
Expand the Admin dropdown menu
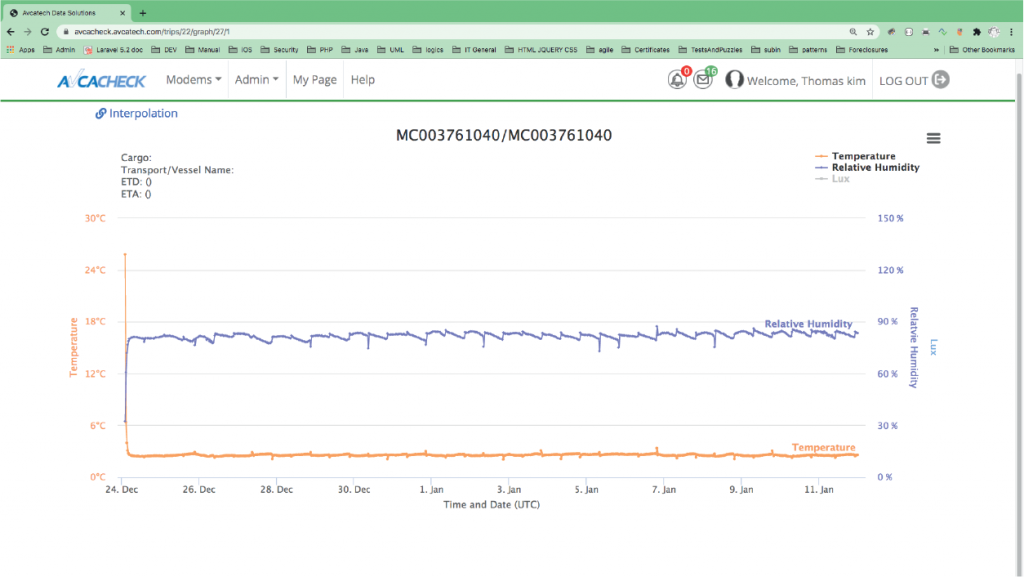click(256, 80)
